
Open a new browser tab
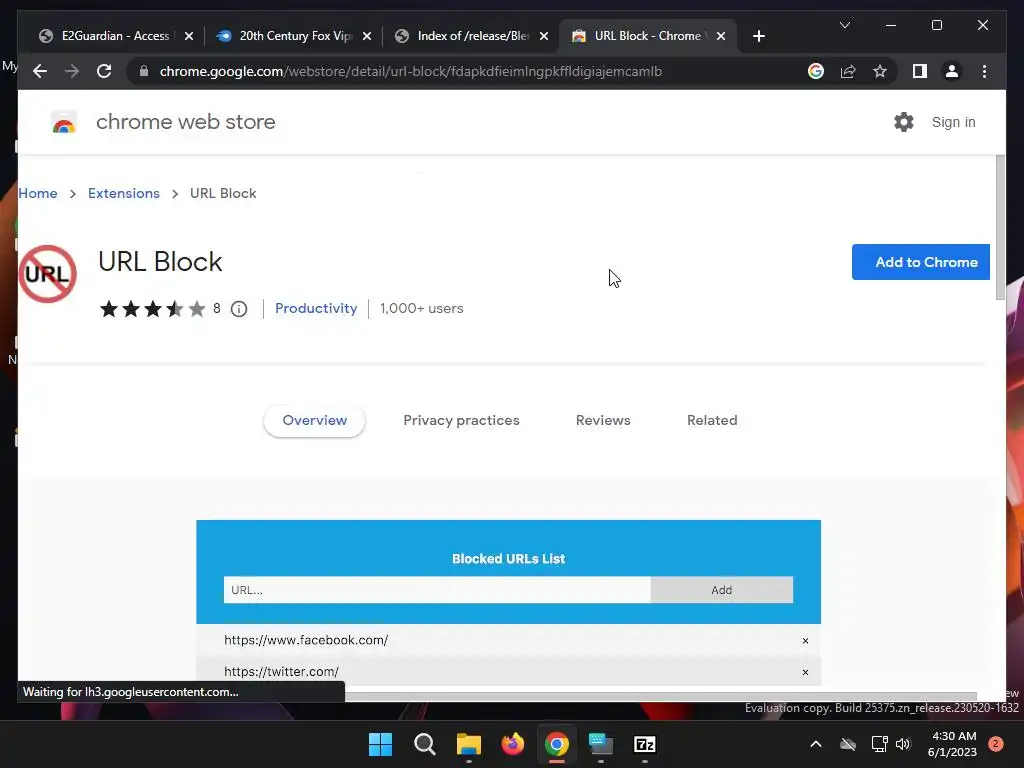tap(758, 36)
